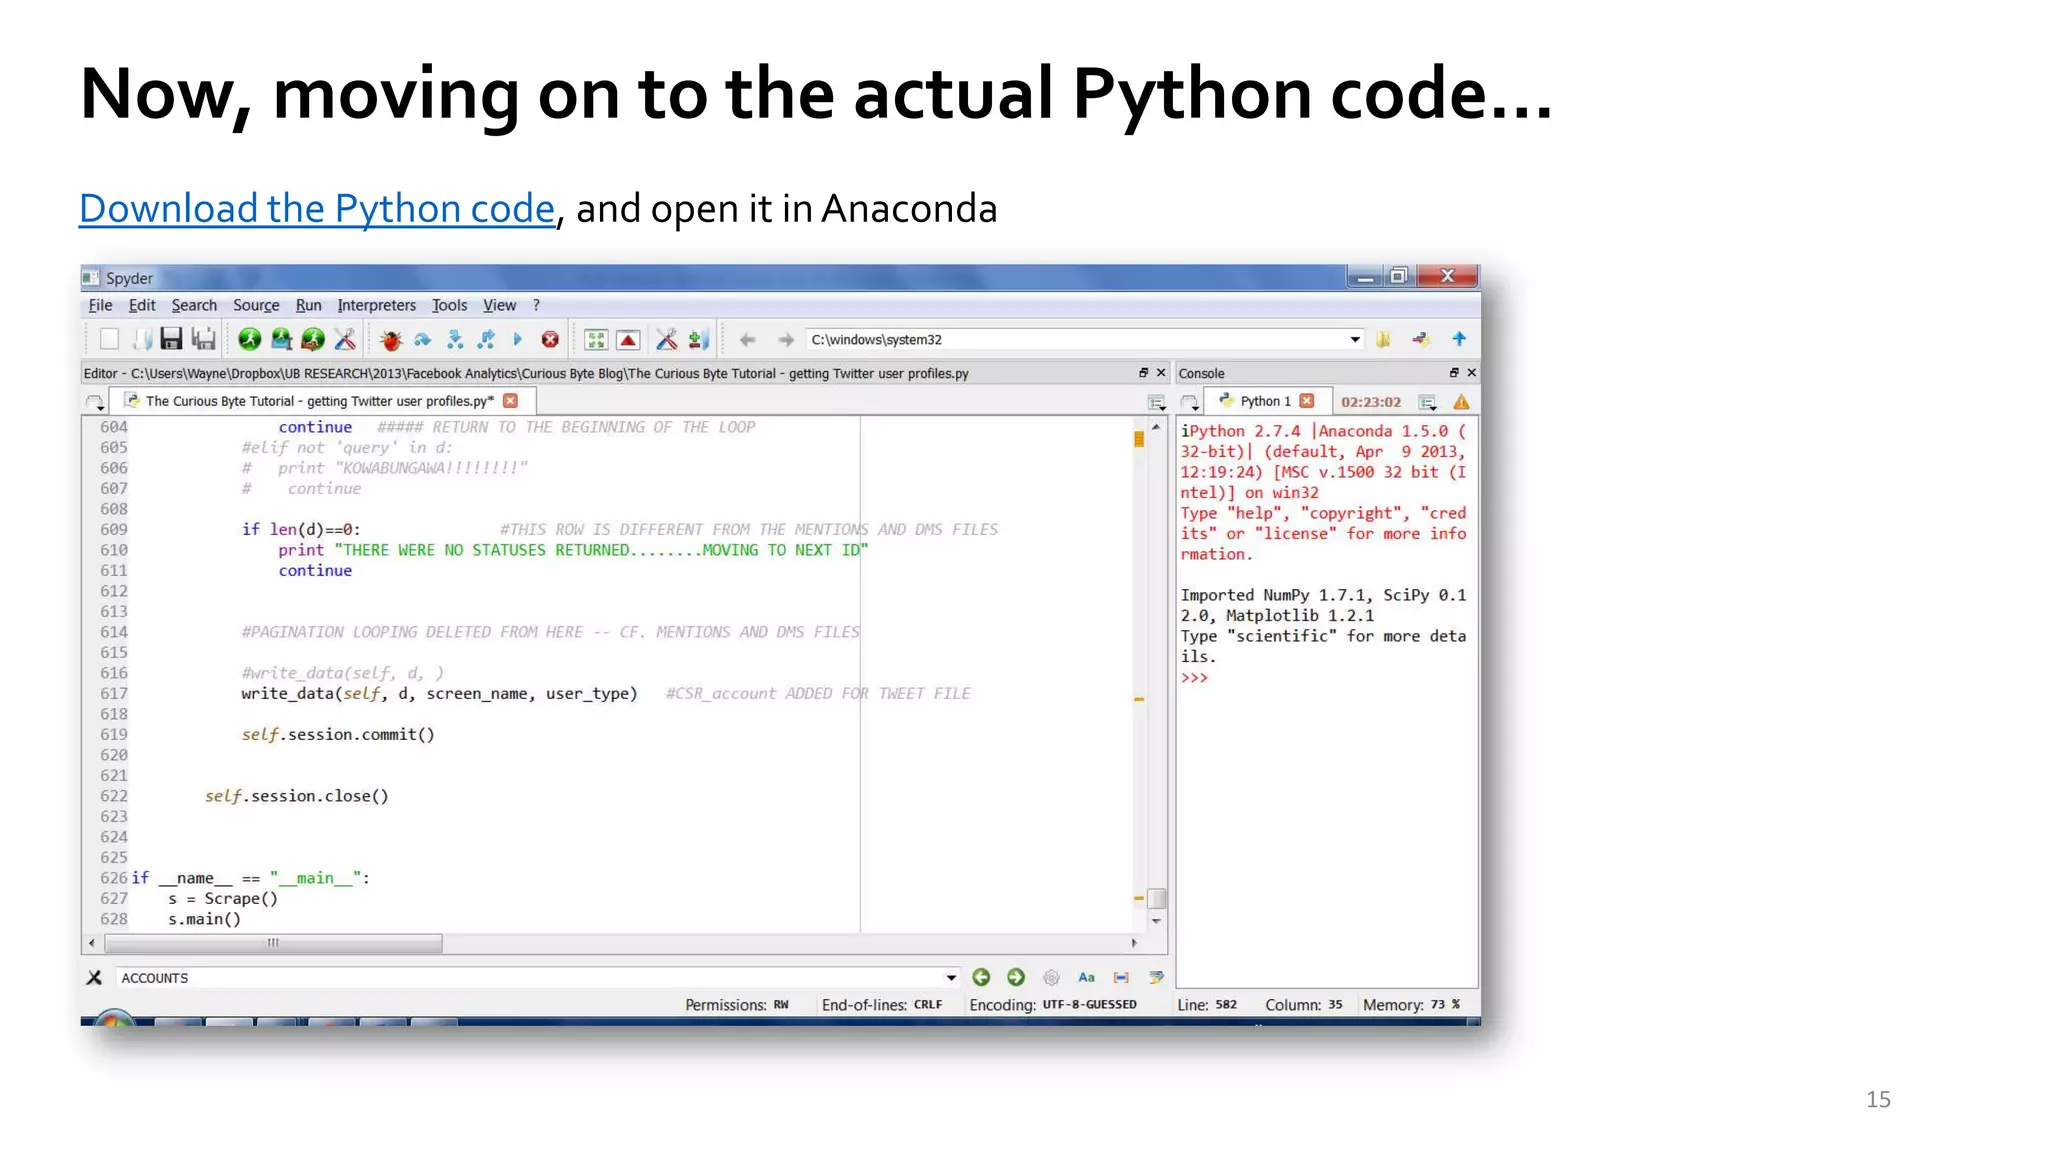This screenshot has height=1152, width=2048.
Task: Open the editor tab list dropdown
Action: pos(95,402)
